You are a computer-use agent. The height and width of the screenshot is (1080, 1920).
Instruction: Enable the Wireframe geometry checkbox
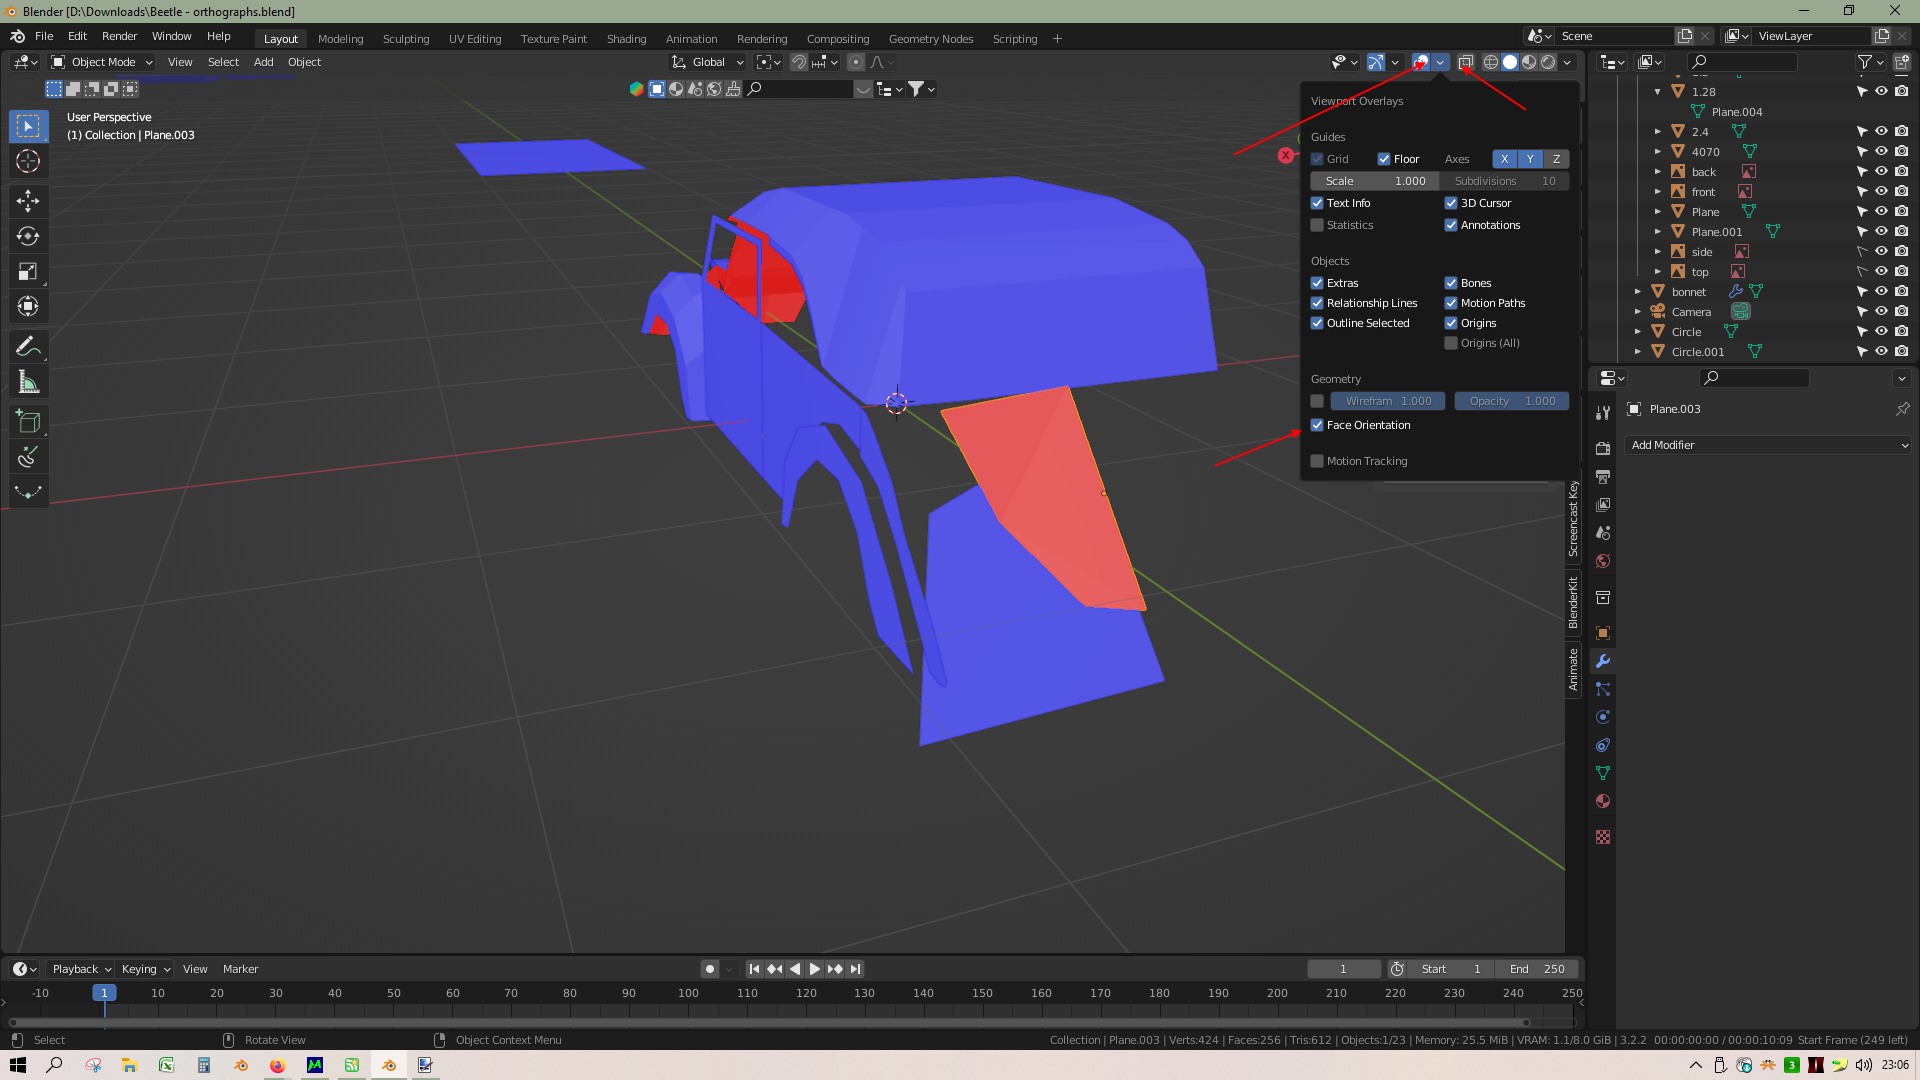pyautogui.click(x=1317, y=401)
